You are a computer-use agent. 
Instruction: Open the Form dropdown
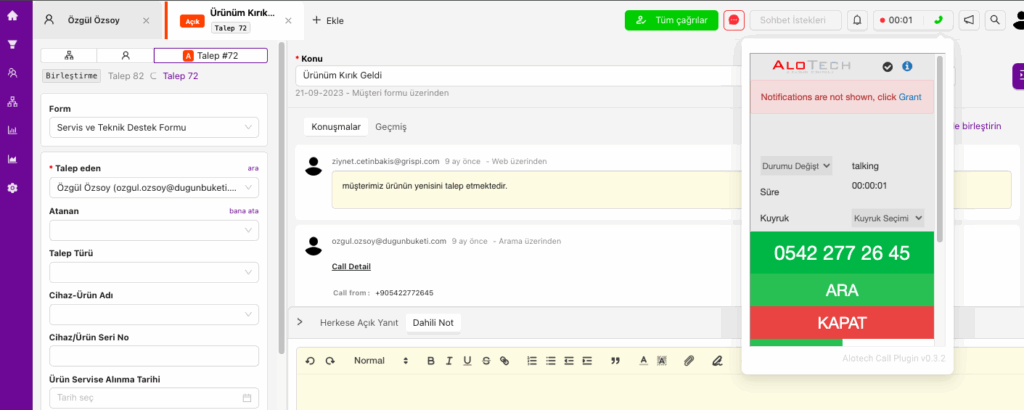tap(153, 127)
